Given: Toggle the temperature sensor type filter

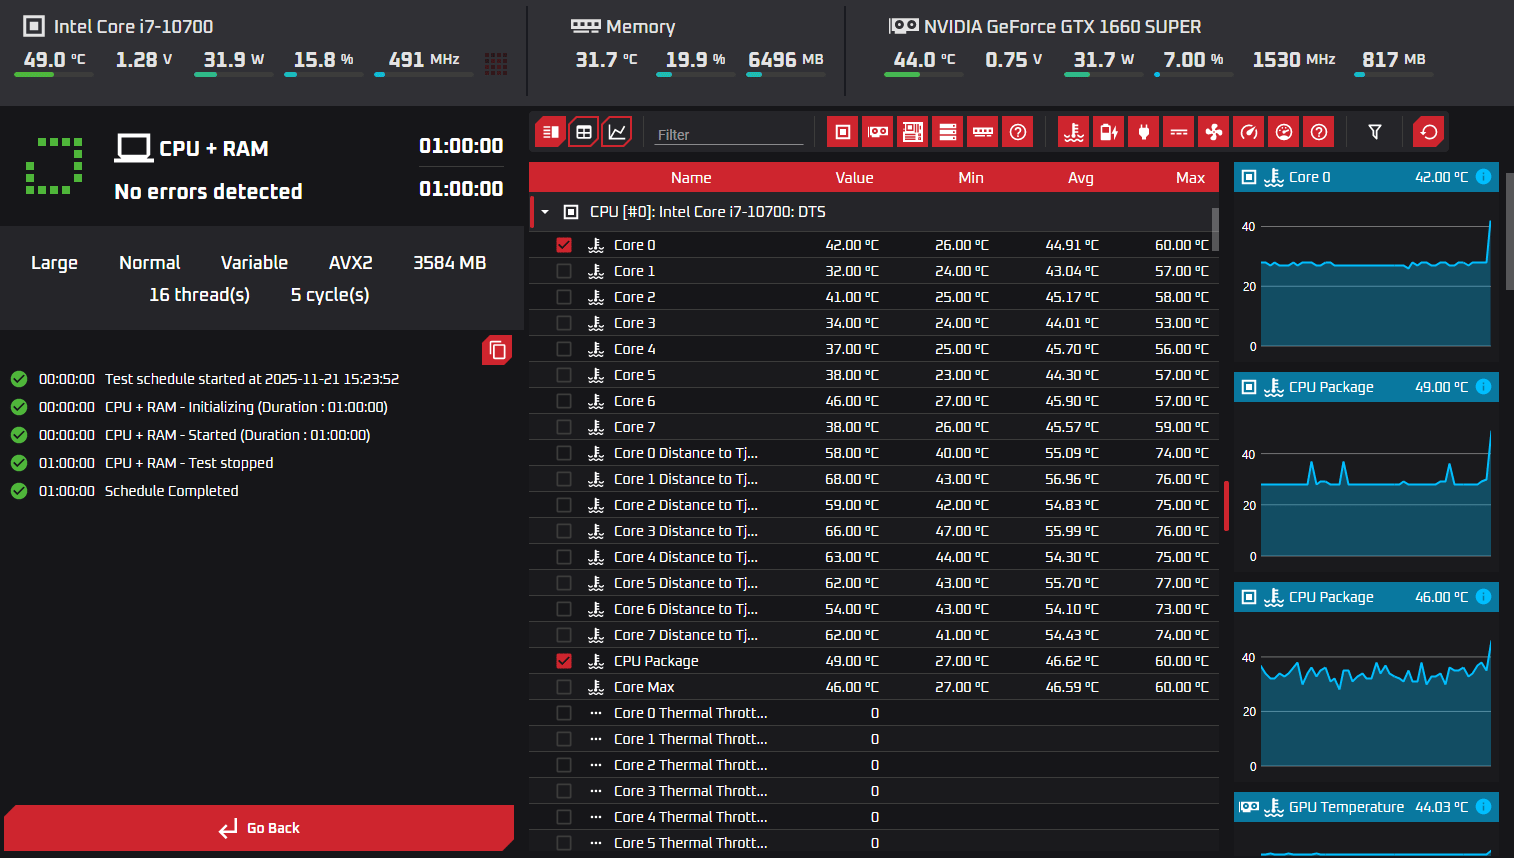Looking at the screenshot, I should tap(1074, 132).
